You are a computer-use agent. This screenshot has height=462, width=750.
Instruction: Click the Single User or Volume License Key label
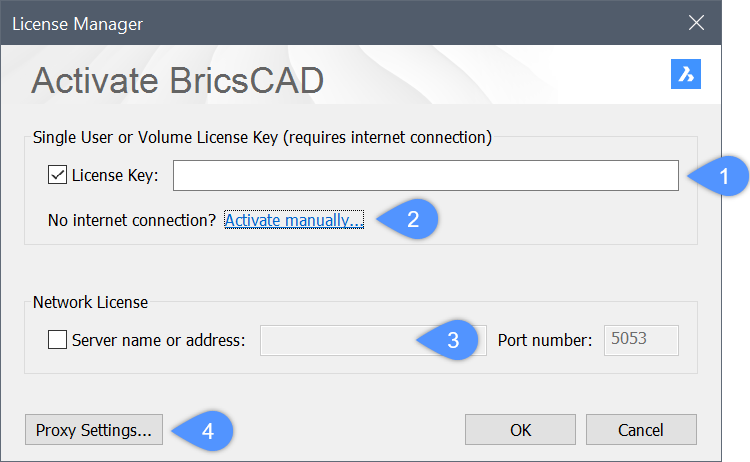tap(261, 136)
